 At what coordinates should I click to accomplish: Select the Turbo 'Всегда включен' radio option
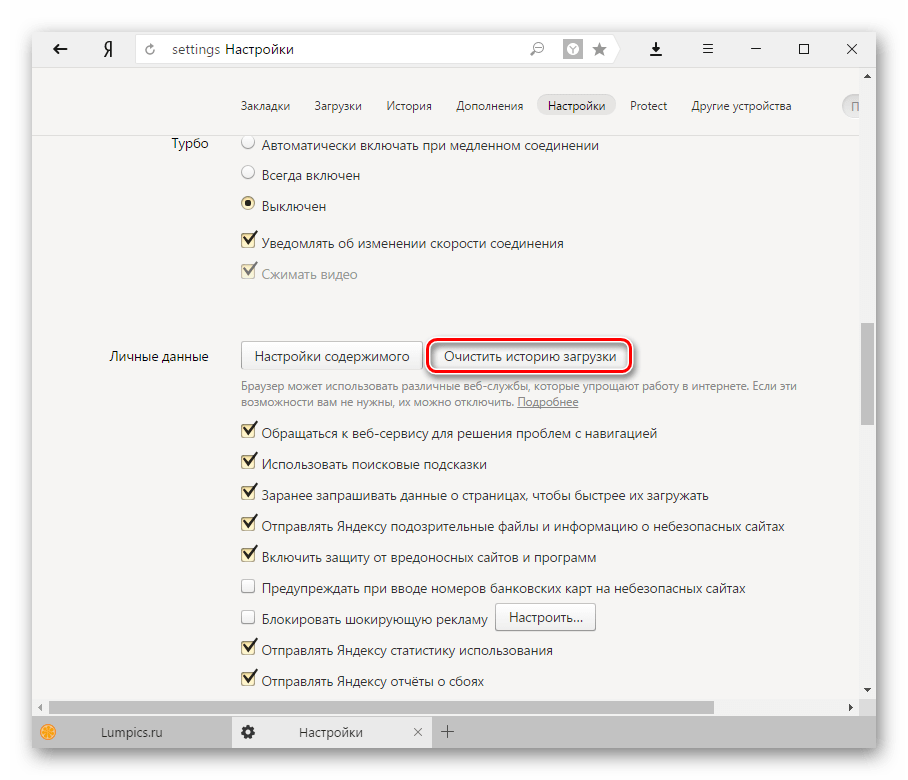click(x=248, y=174)
